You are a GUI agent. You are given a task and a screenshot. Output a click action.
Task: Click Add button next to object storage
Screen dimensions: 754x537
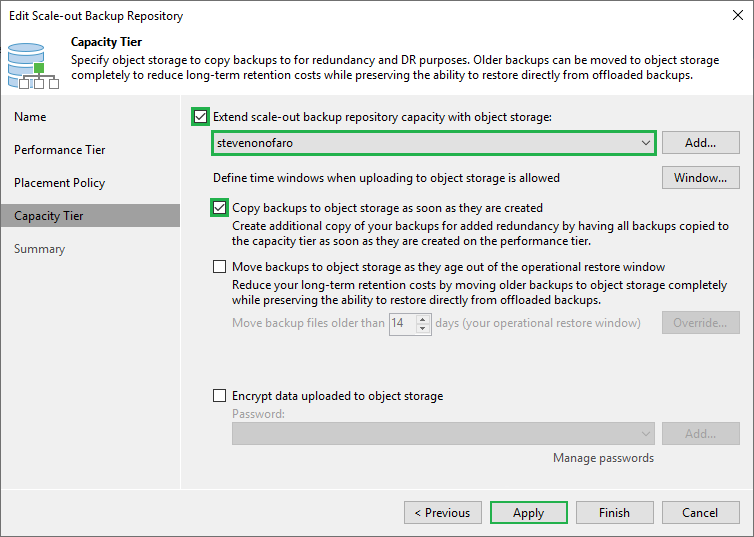(700, 143)
